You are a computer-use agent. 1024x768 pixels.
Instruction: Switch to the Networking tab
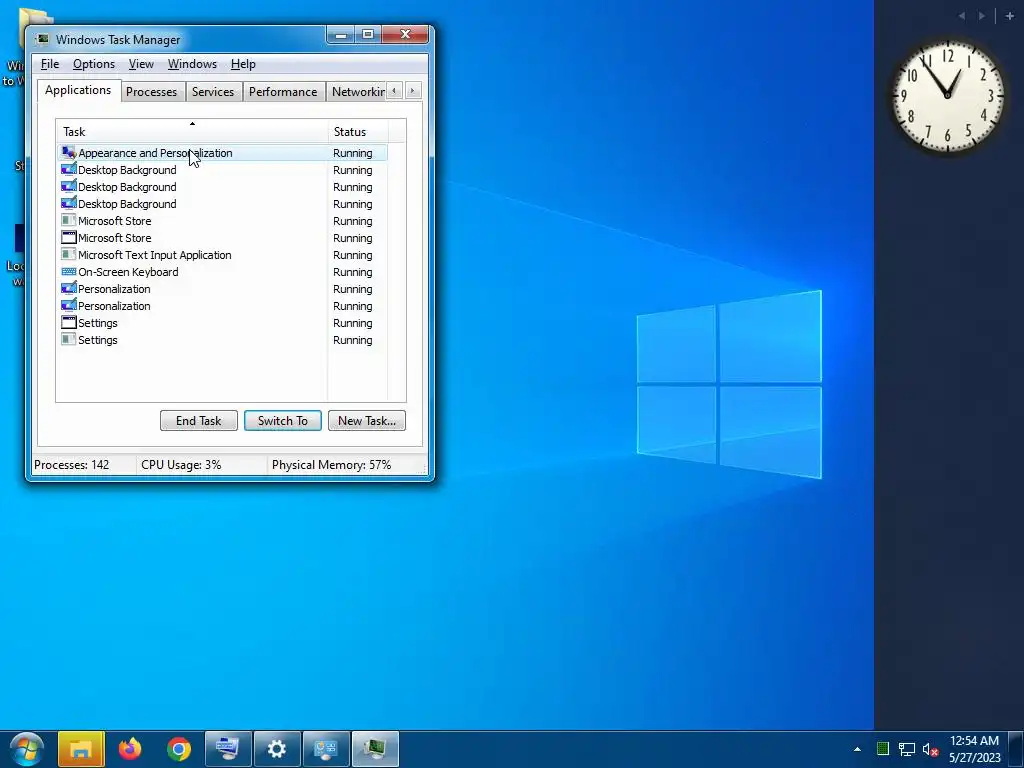pos(357,91)
